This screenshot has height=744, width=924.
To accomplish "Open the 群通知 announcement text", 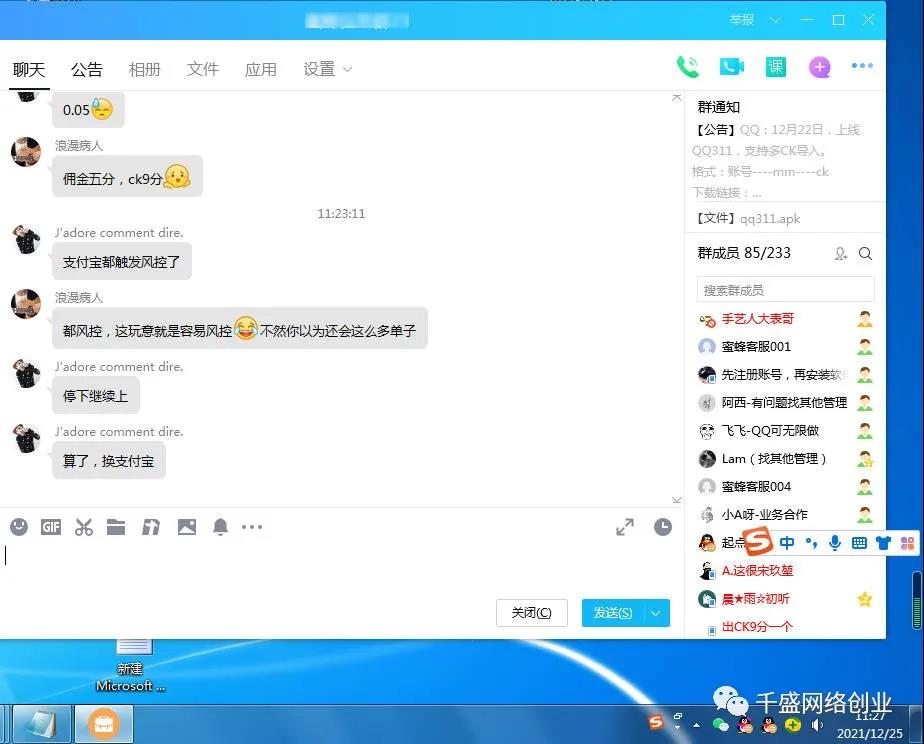I will 777,161.
